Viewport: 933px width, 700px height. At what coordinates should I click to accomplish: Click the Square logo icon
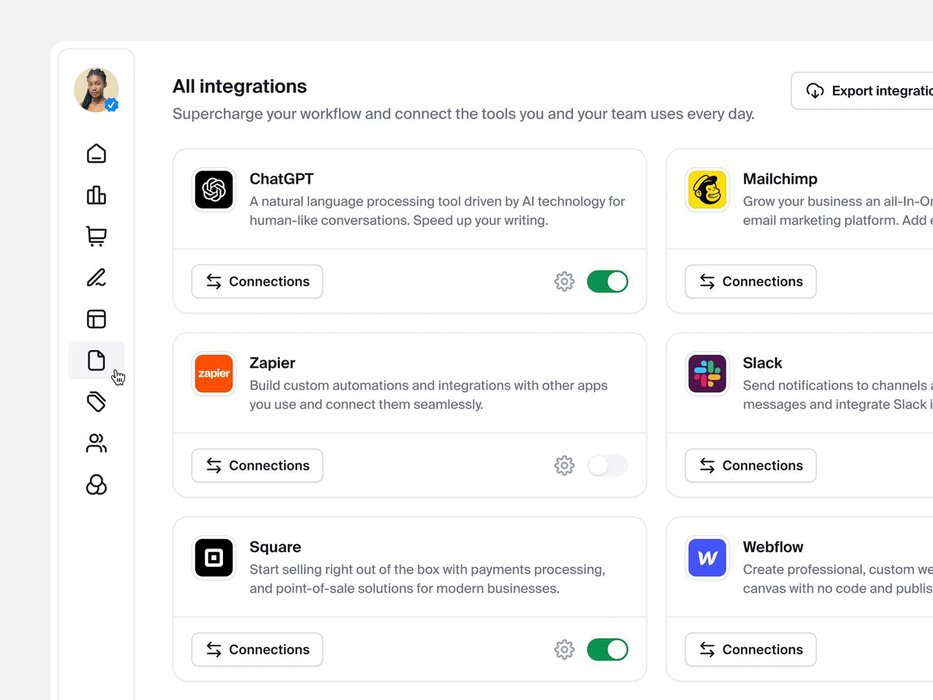pos(214,558)
